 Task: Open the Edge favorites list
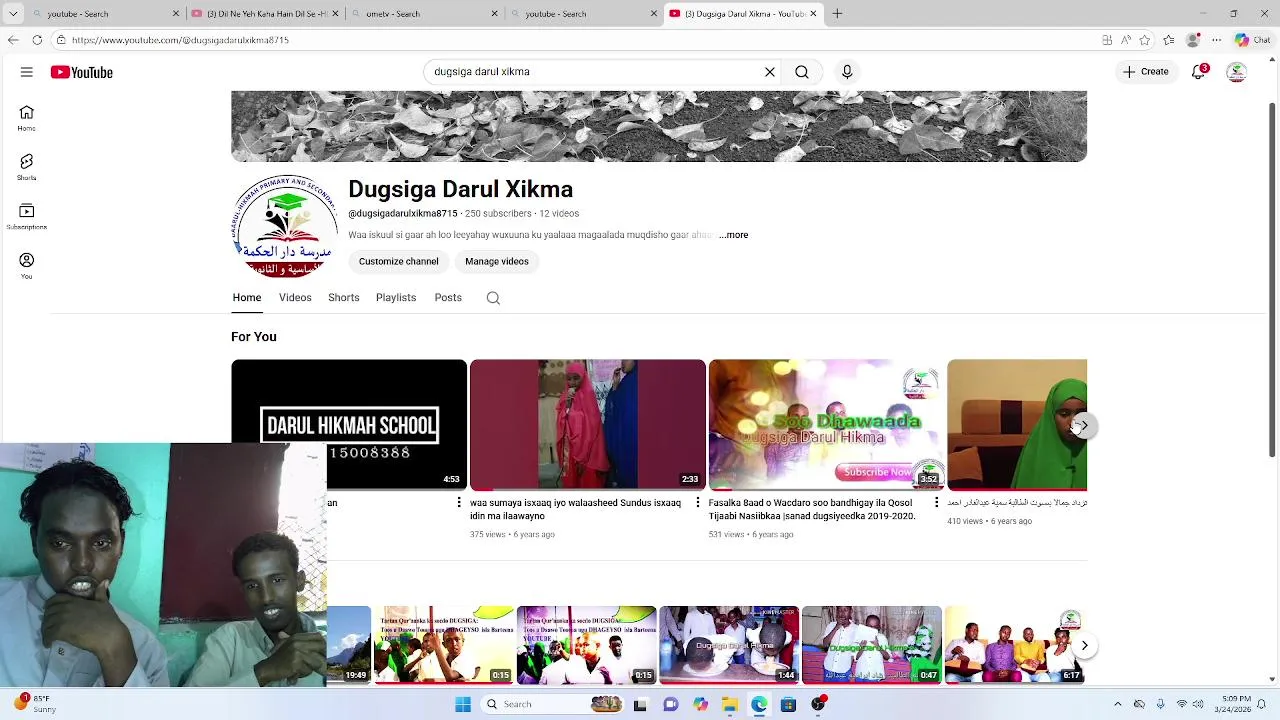coord(1169,40)
